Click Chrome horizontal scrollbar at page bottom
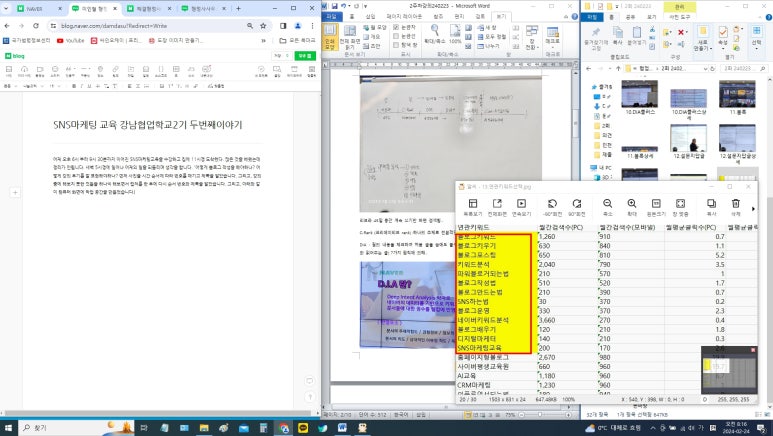 click(160, 413)
